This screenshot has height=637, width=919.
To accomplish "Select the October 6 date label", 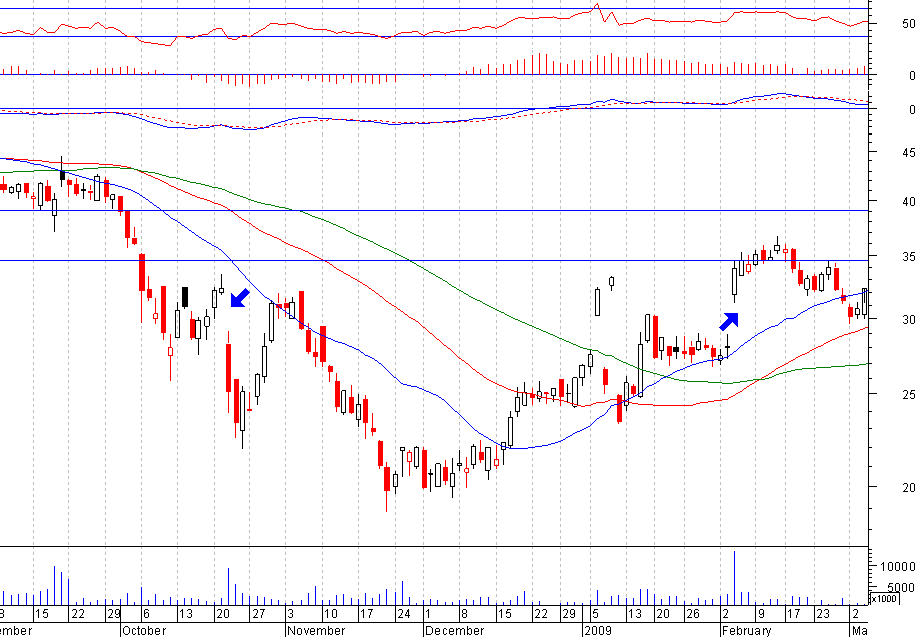I will pos(146,614).
